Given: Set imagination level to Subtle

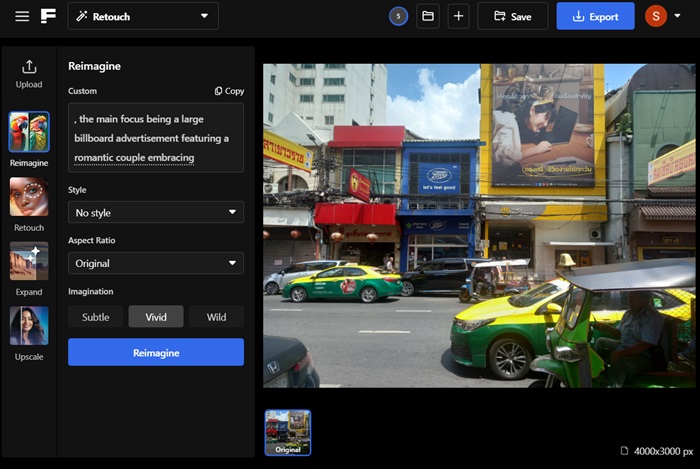Looking at the screenshot, I should point(96,317).
